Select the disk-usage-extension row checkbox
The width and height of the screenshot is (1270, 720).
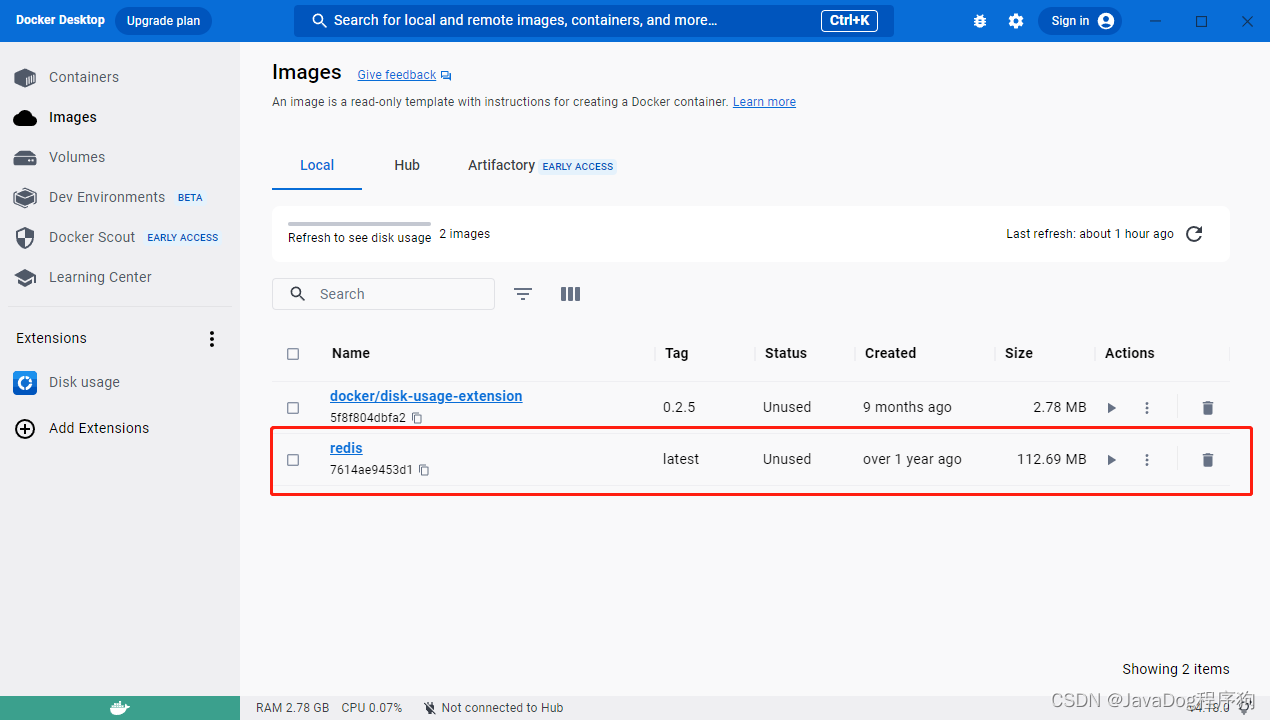293,407
